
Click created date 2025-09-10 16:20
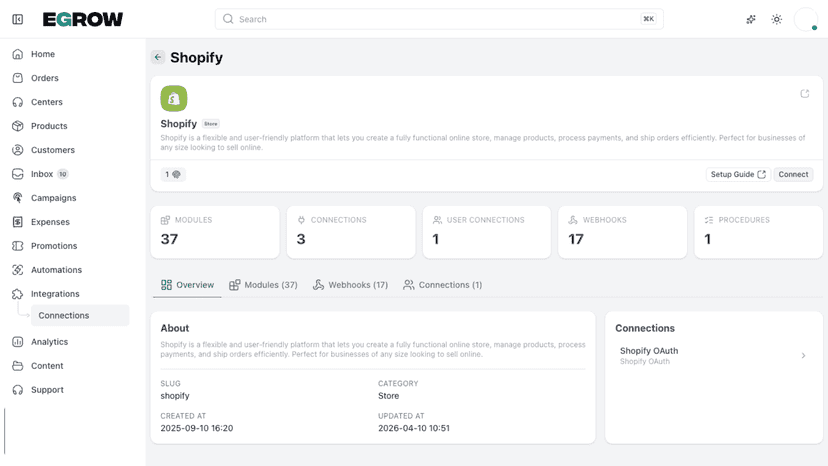pyautogui.click(x=196, y=428)
